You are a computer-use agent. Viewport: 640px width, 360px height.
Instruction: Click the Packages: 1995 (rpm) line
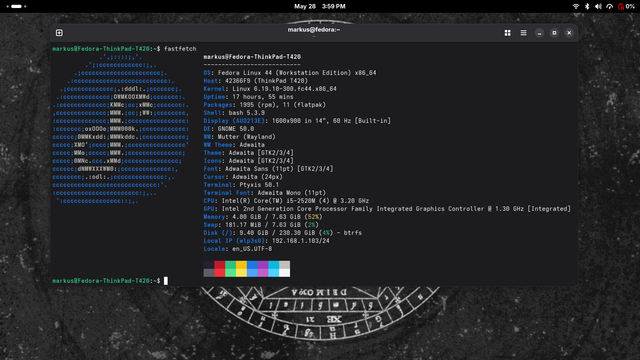[x=264, y=105]
